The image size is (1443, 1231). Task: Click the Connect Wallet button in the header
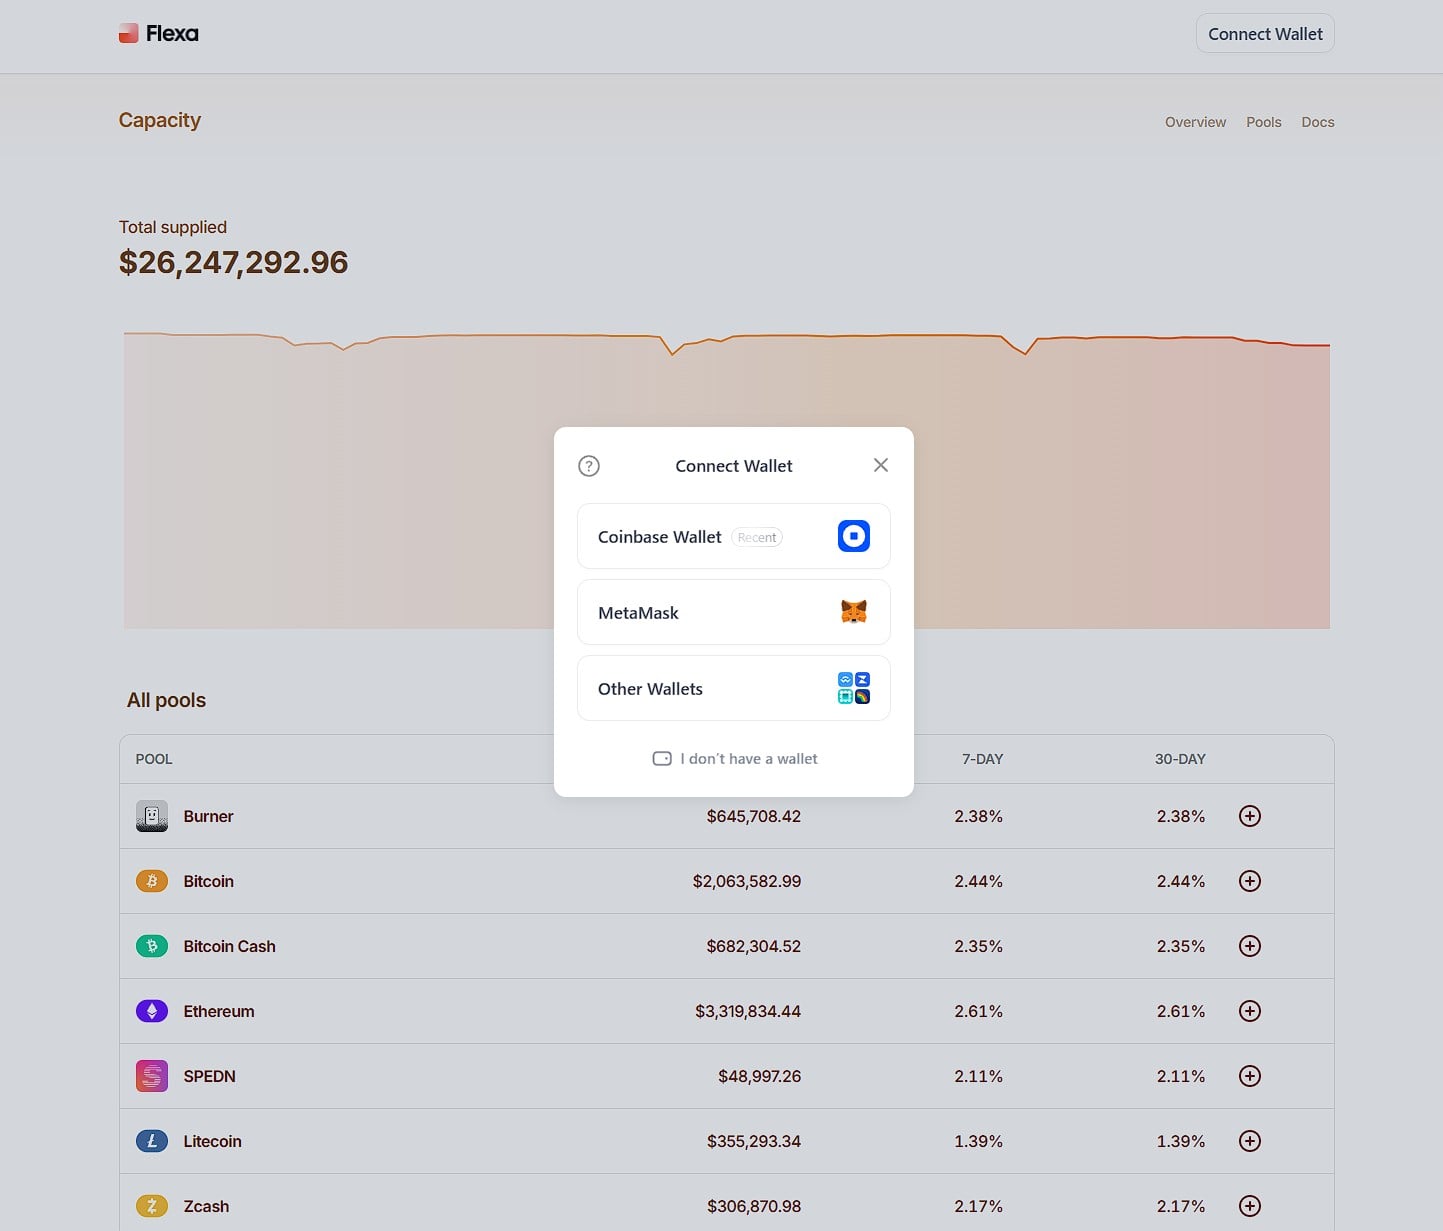[x=1265, y=34]
